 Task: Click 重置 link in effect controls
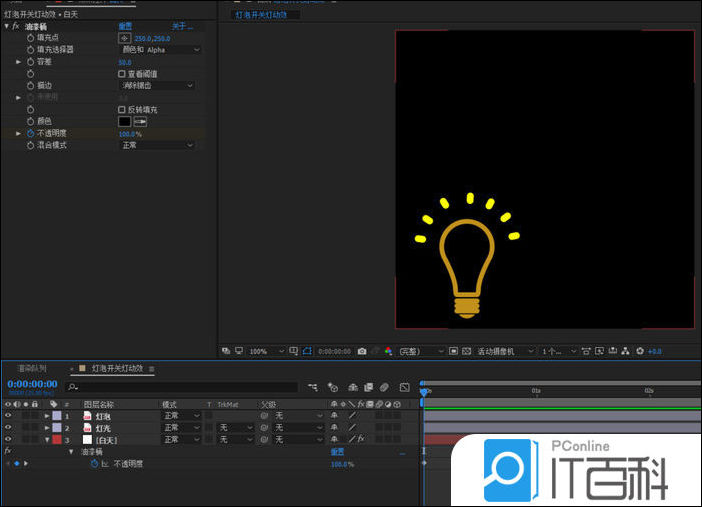[125, 25]
